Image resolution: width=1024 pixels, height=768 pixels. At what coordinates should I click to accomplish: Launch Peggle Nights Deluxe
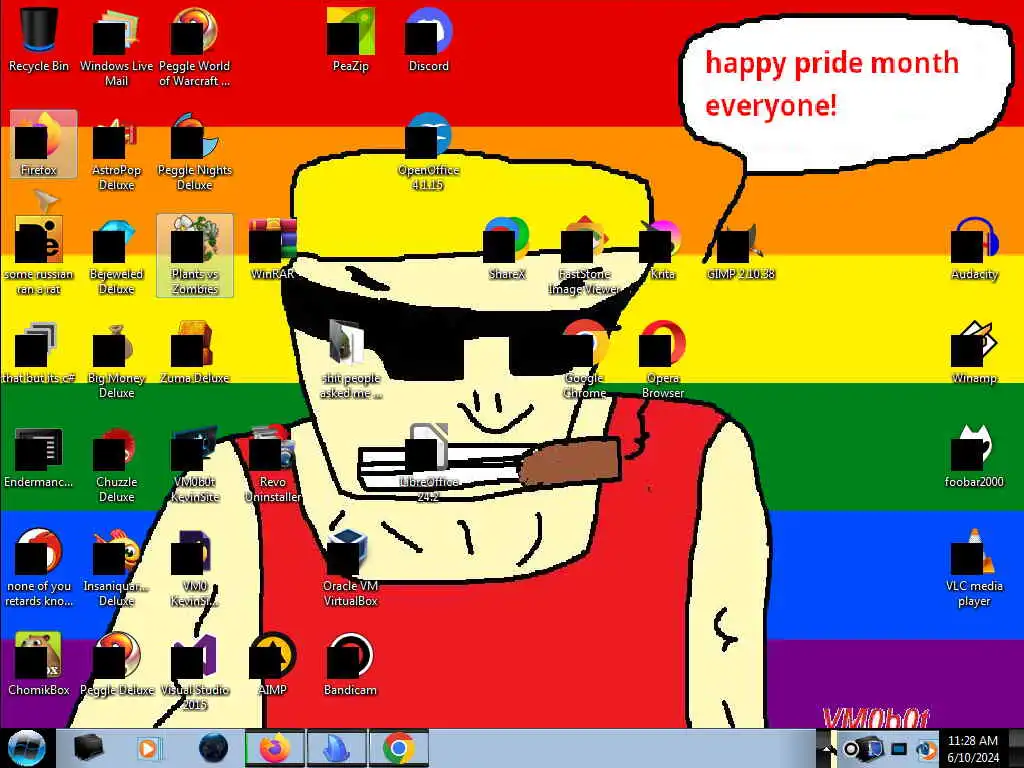195,152
